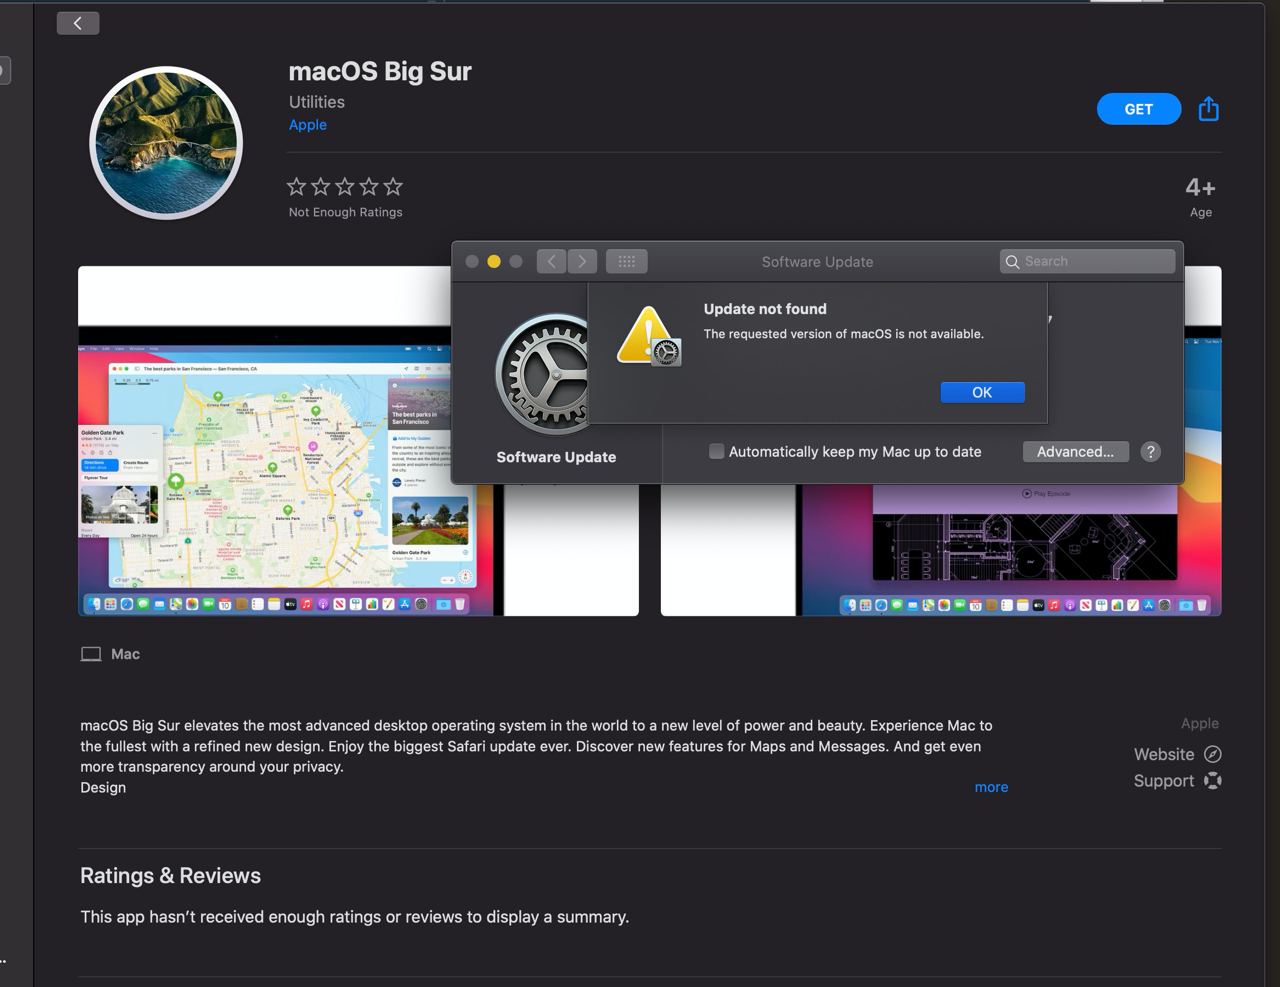
Task: Click the macOS Big Sur title text
Action: click(380, 71)
